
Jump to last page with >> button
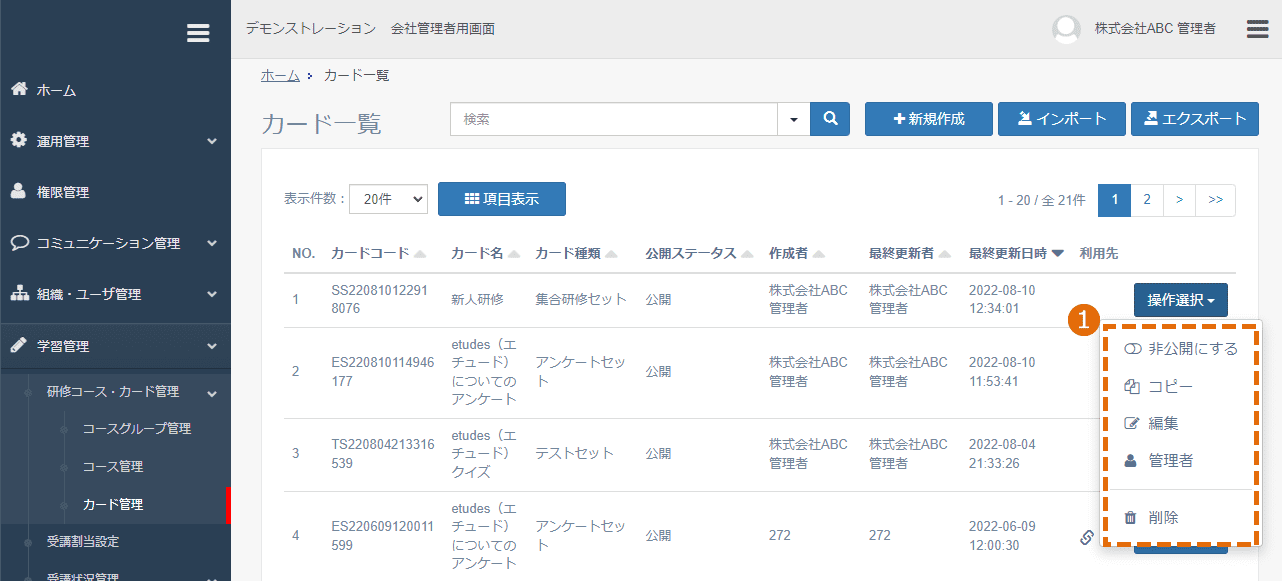click(1215, 200)
